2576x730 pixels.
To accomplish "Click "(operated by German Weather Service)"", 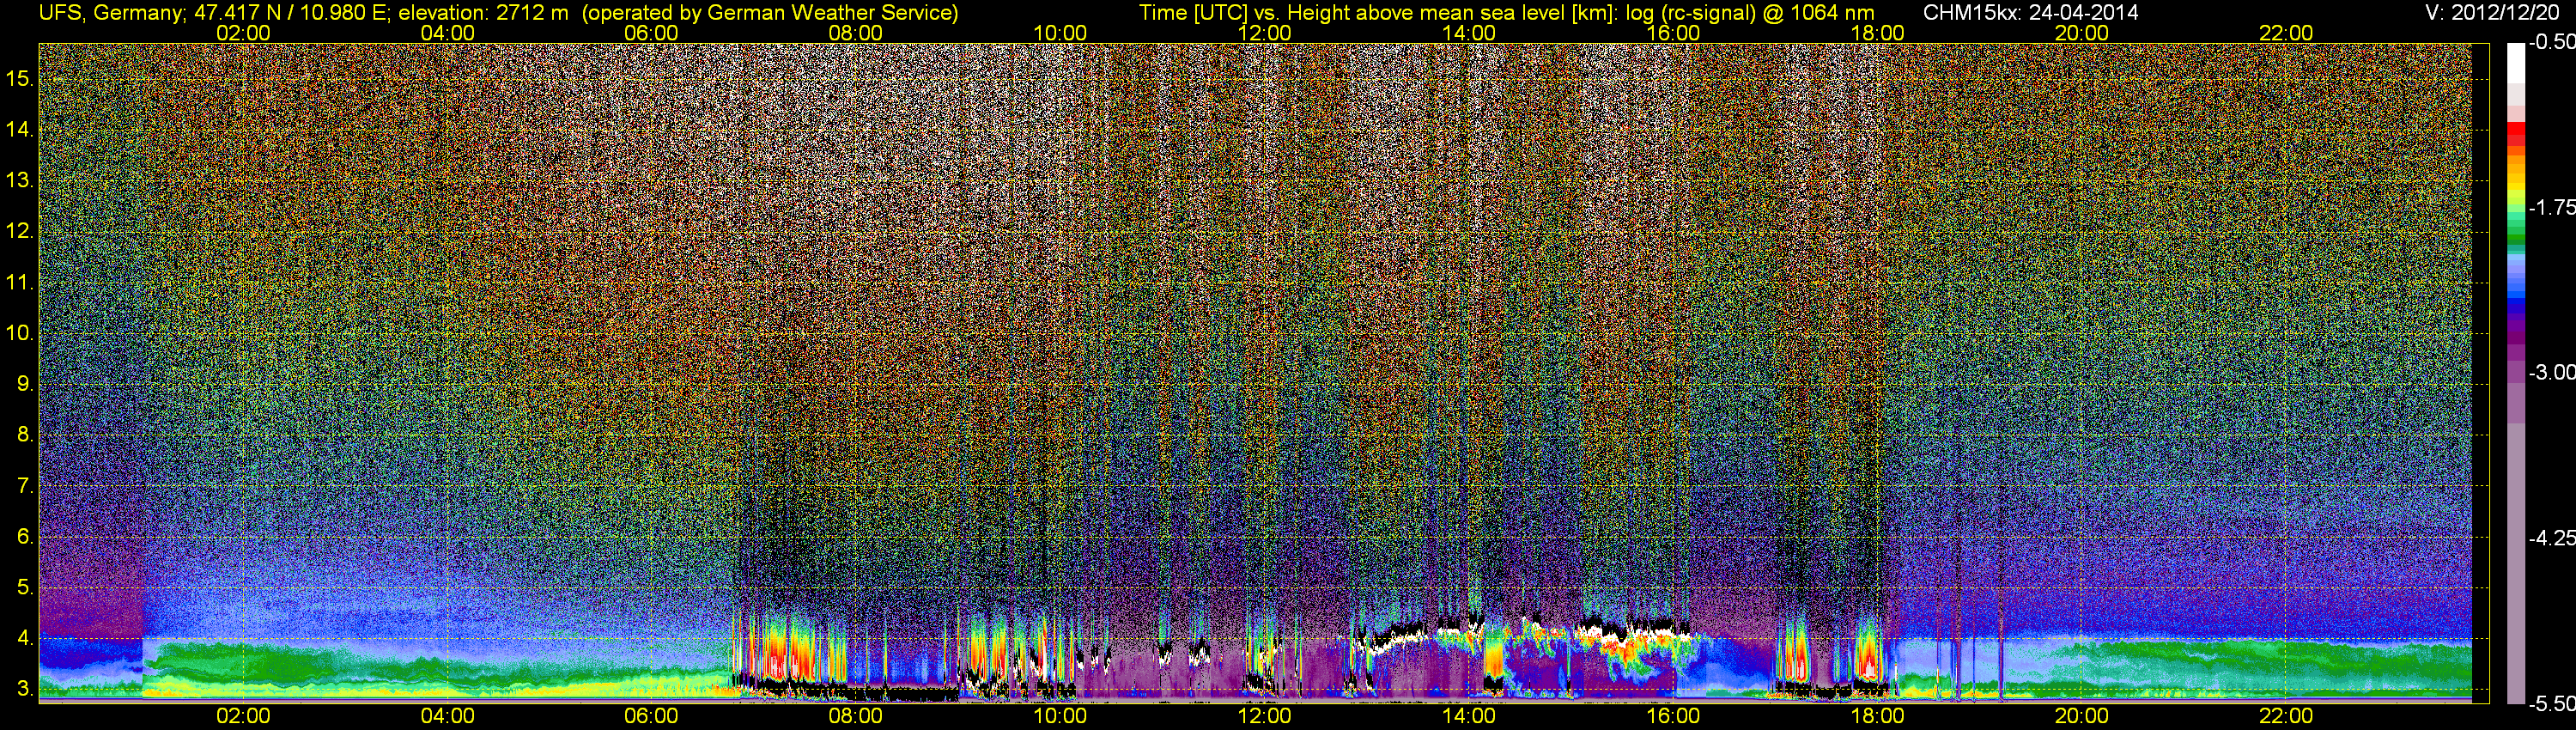I will click(x=770, y=13).
